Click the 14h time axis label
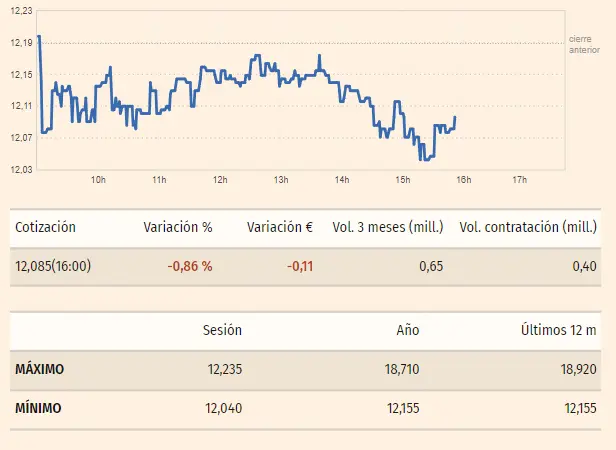The width and height of the screenshot is (616, 450). pos(342,180)
